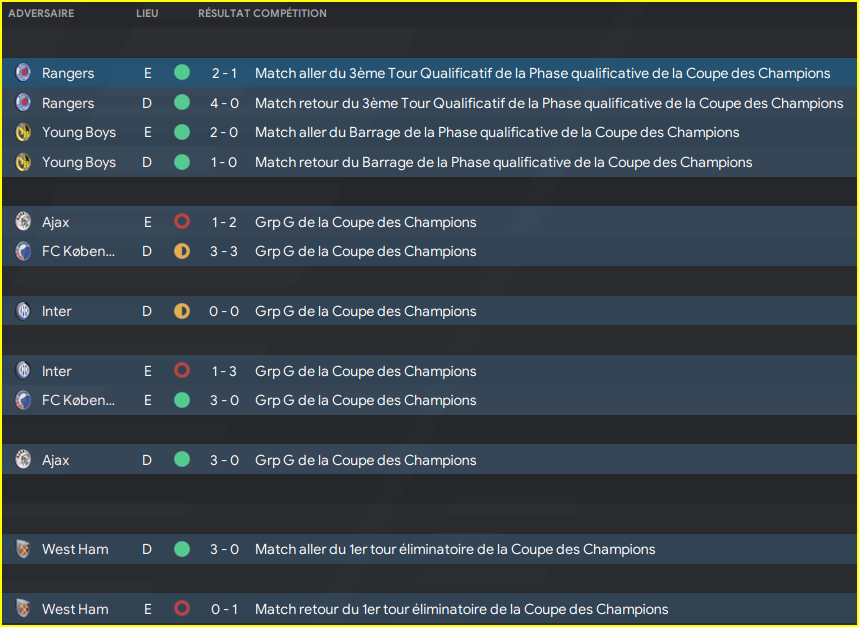Click the Rangers club badge in first row

pos(23,73)
